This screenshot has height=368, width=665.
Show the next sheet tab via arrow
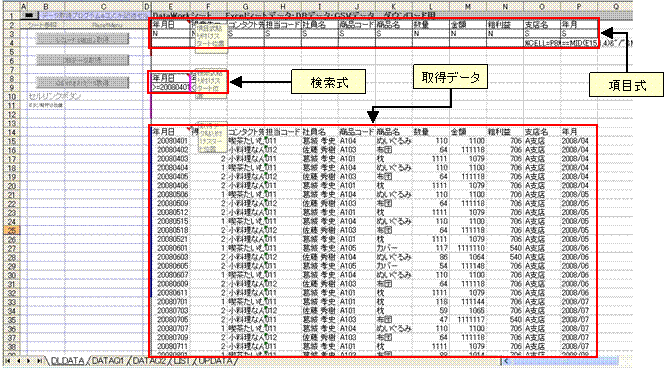pyautogui.click(x=29, y=361)
